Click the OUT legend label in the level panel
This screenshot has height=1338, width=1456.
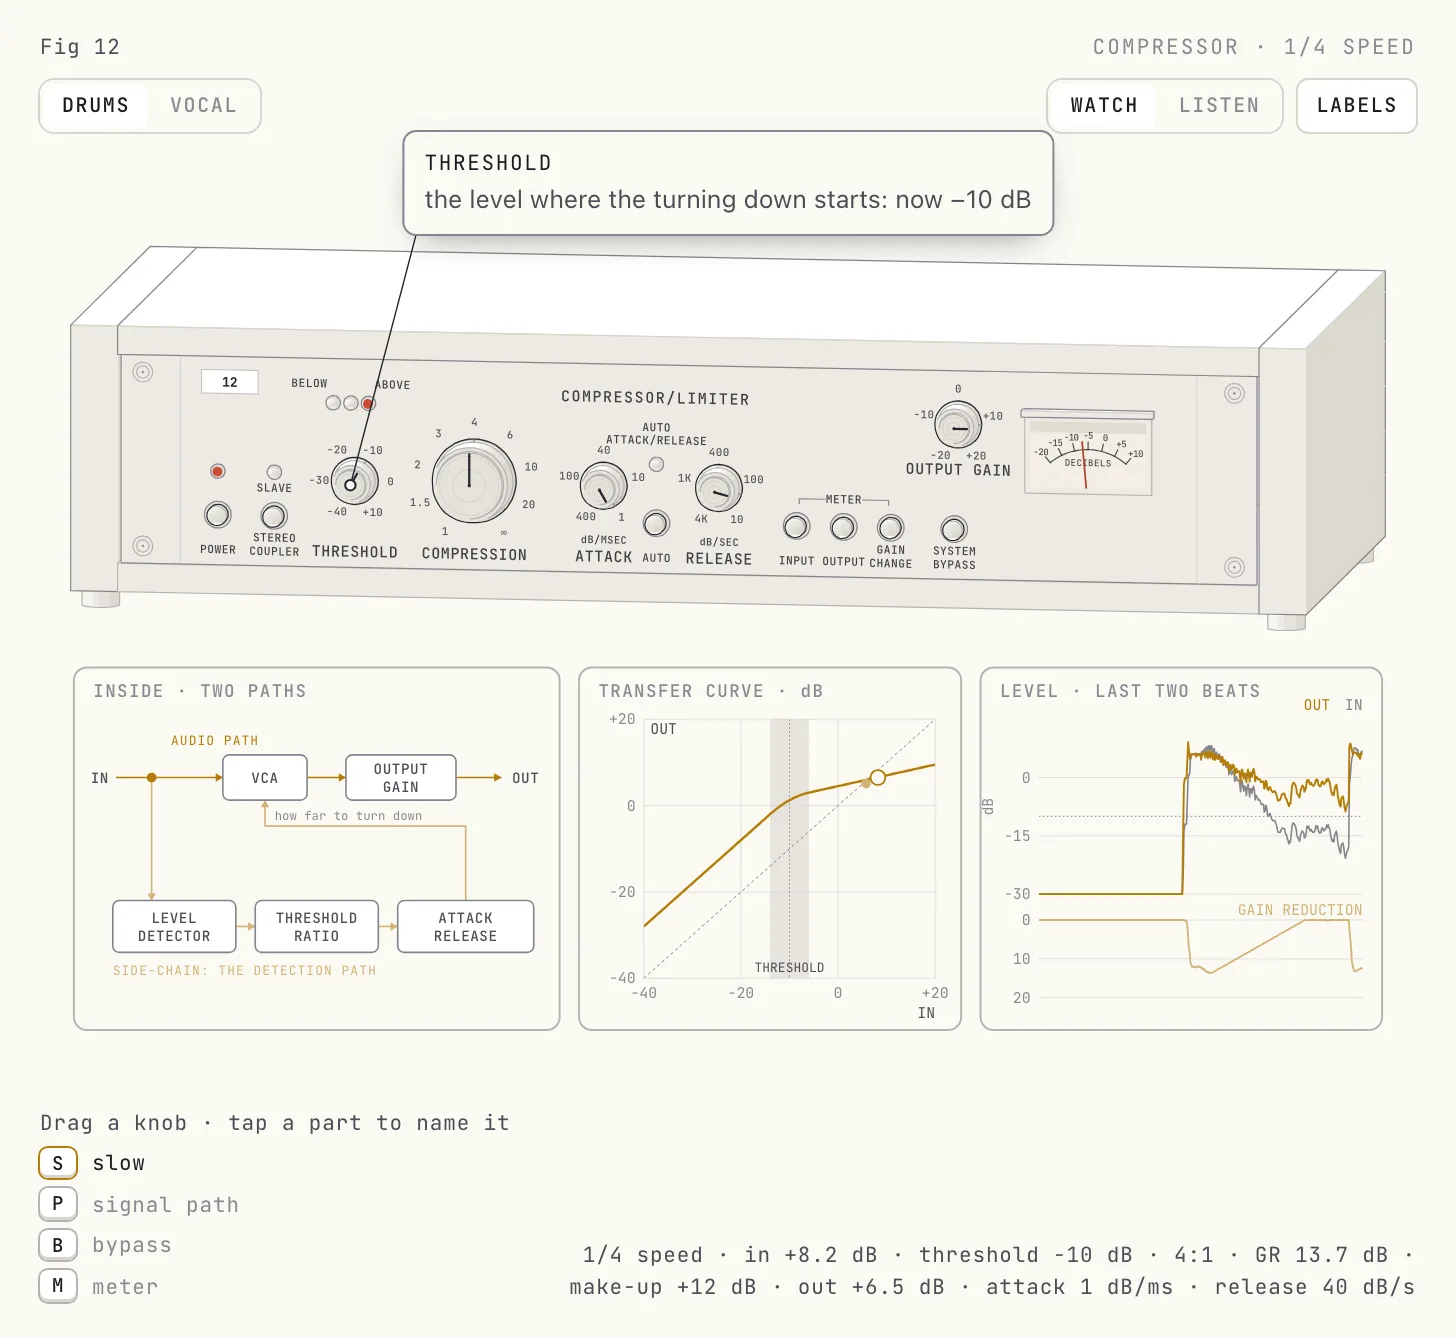tap(1317, 705)
